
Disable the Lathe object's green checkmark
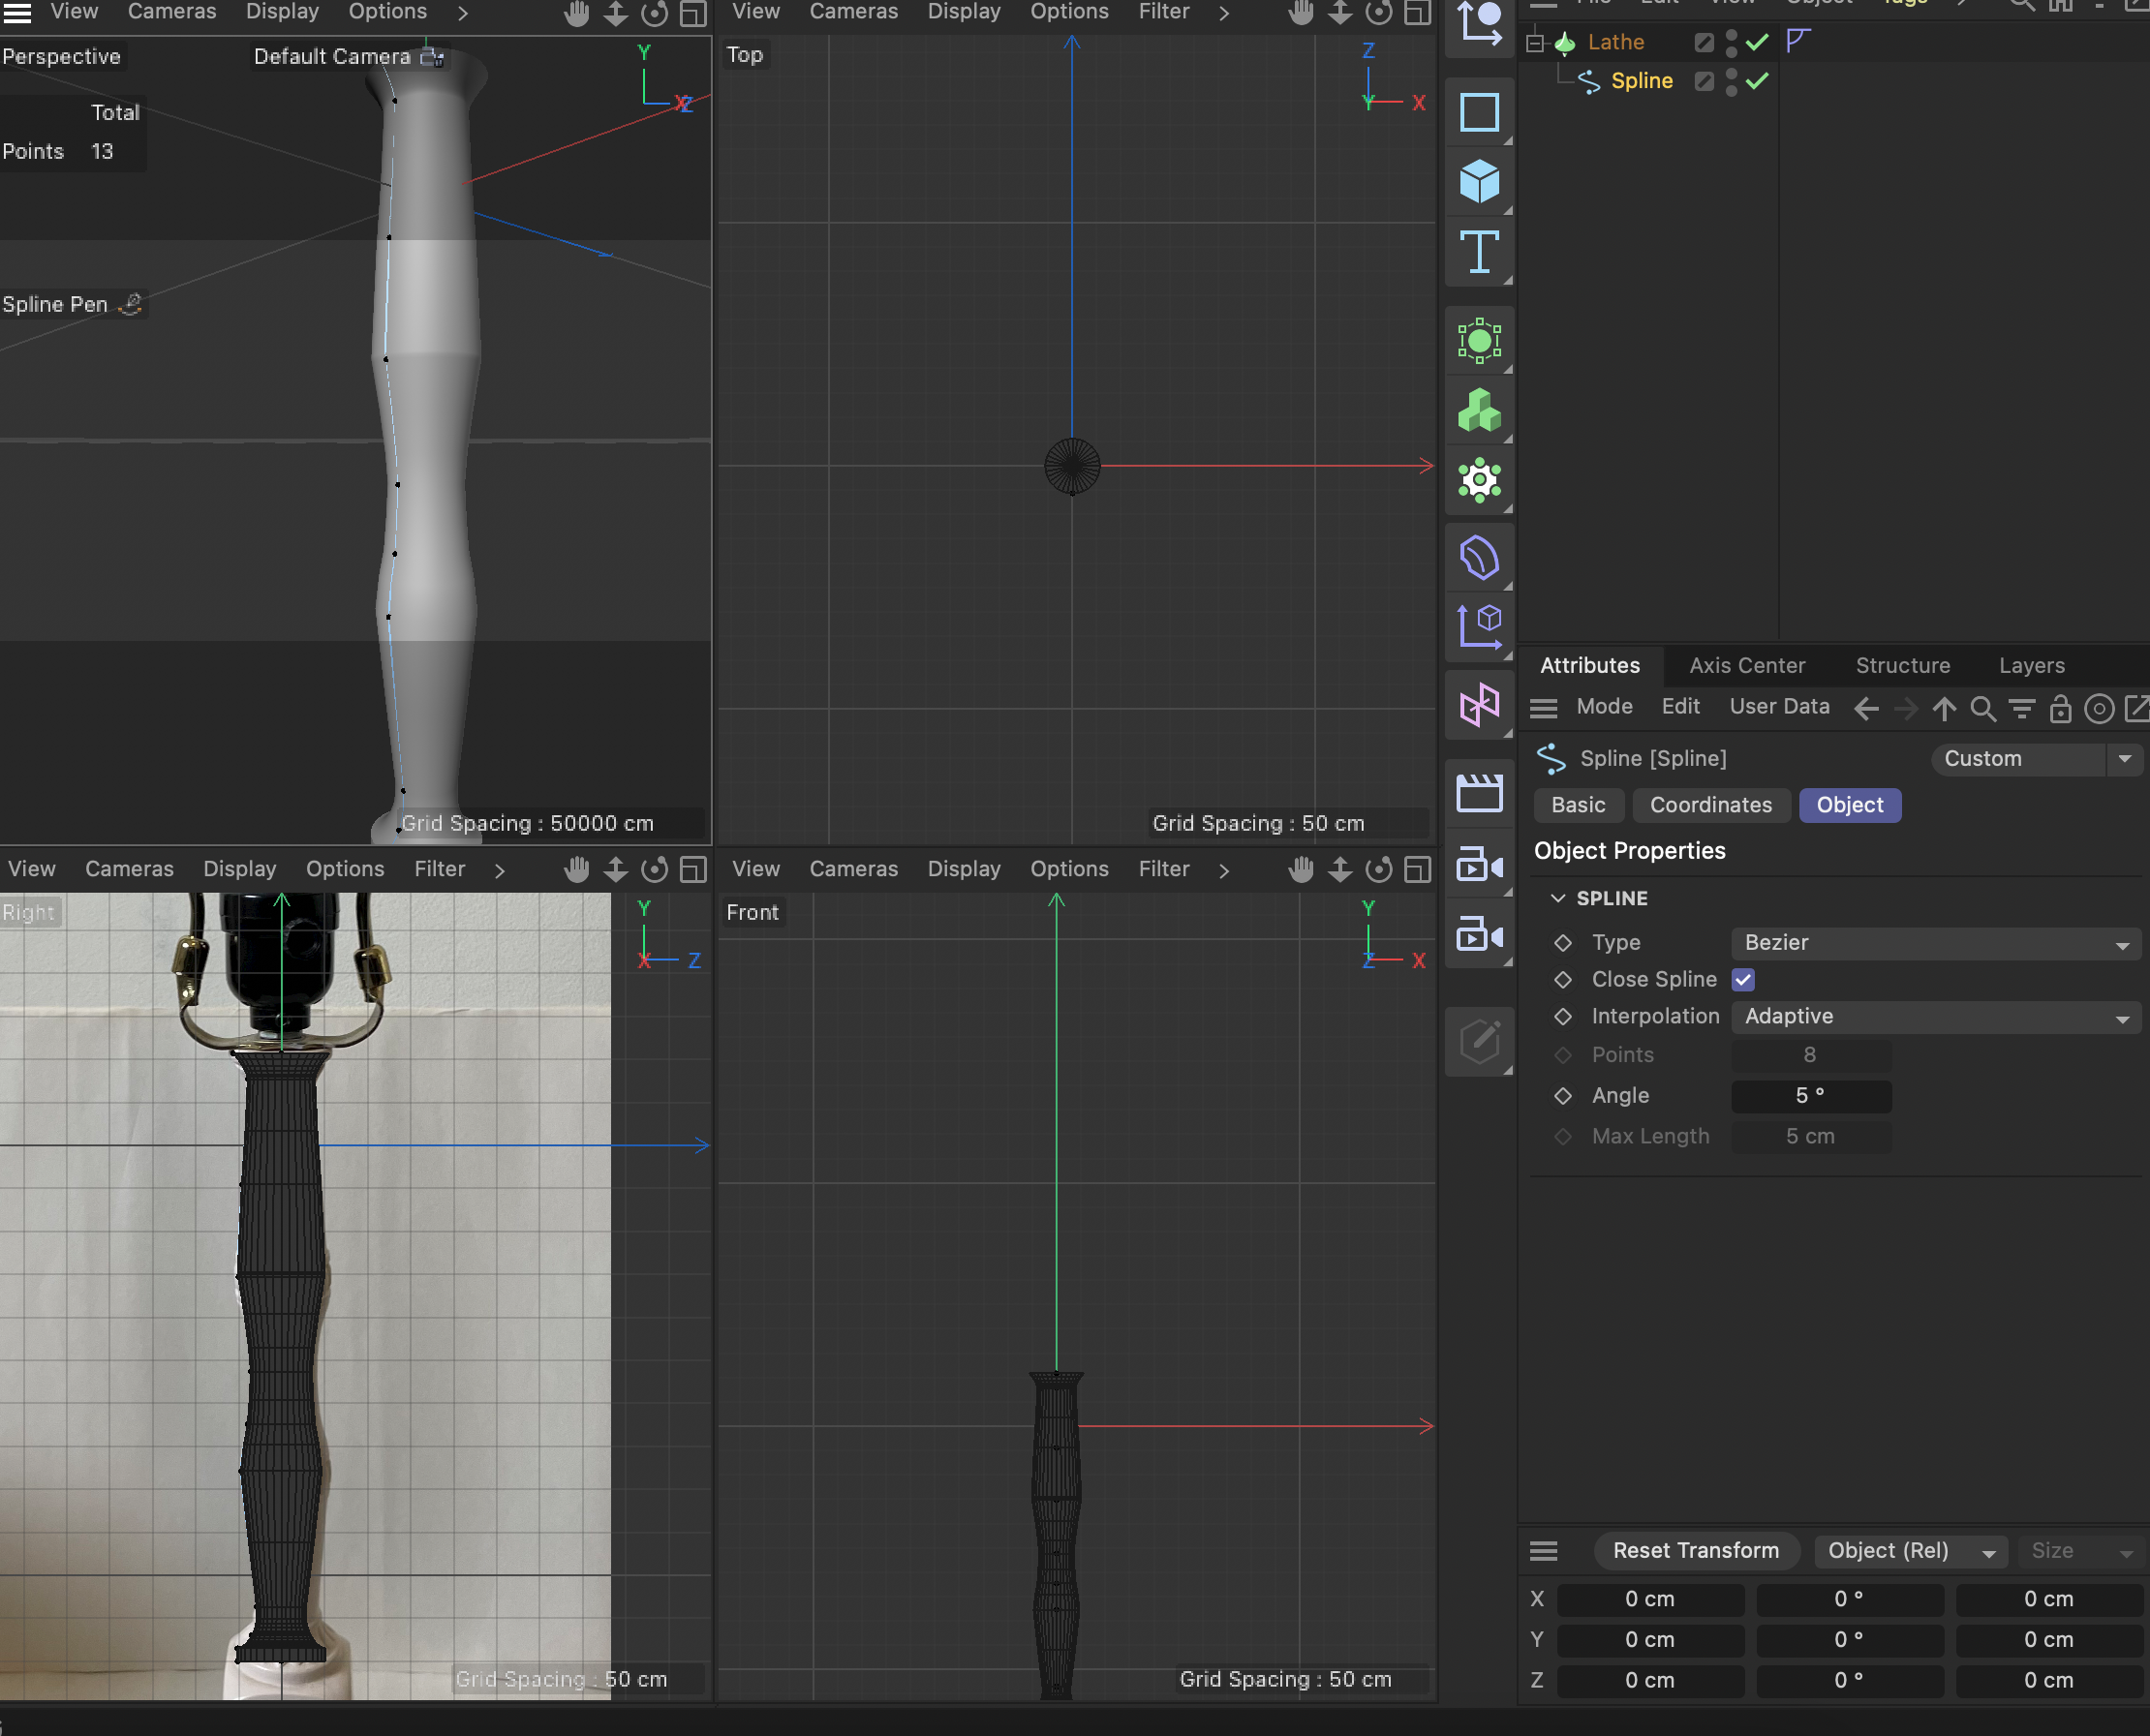point(1756,42)
